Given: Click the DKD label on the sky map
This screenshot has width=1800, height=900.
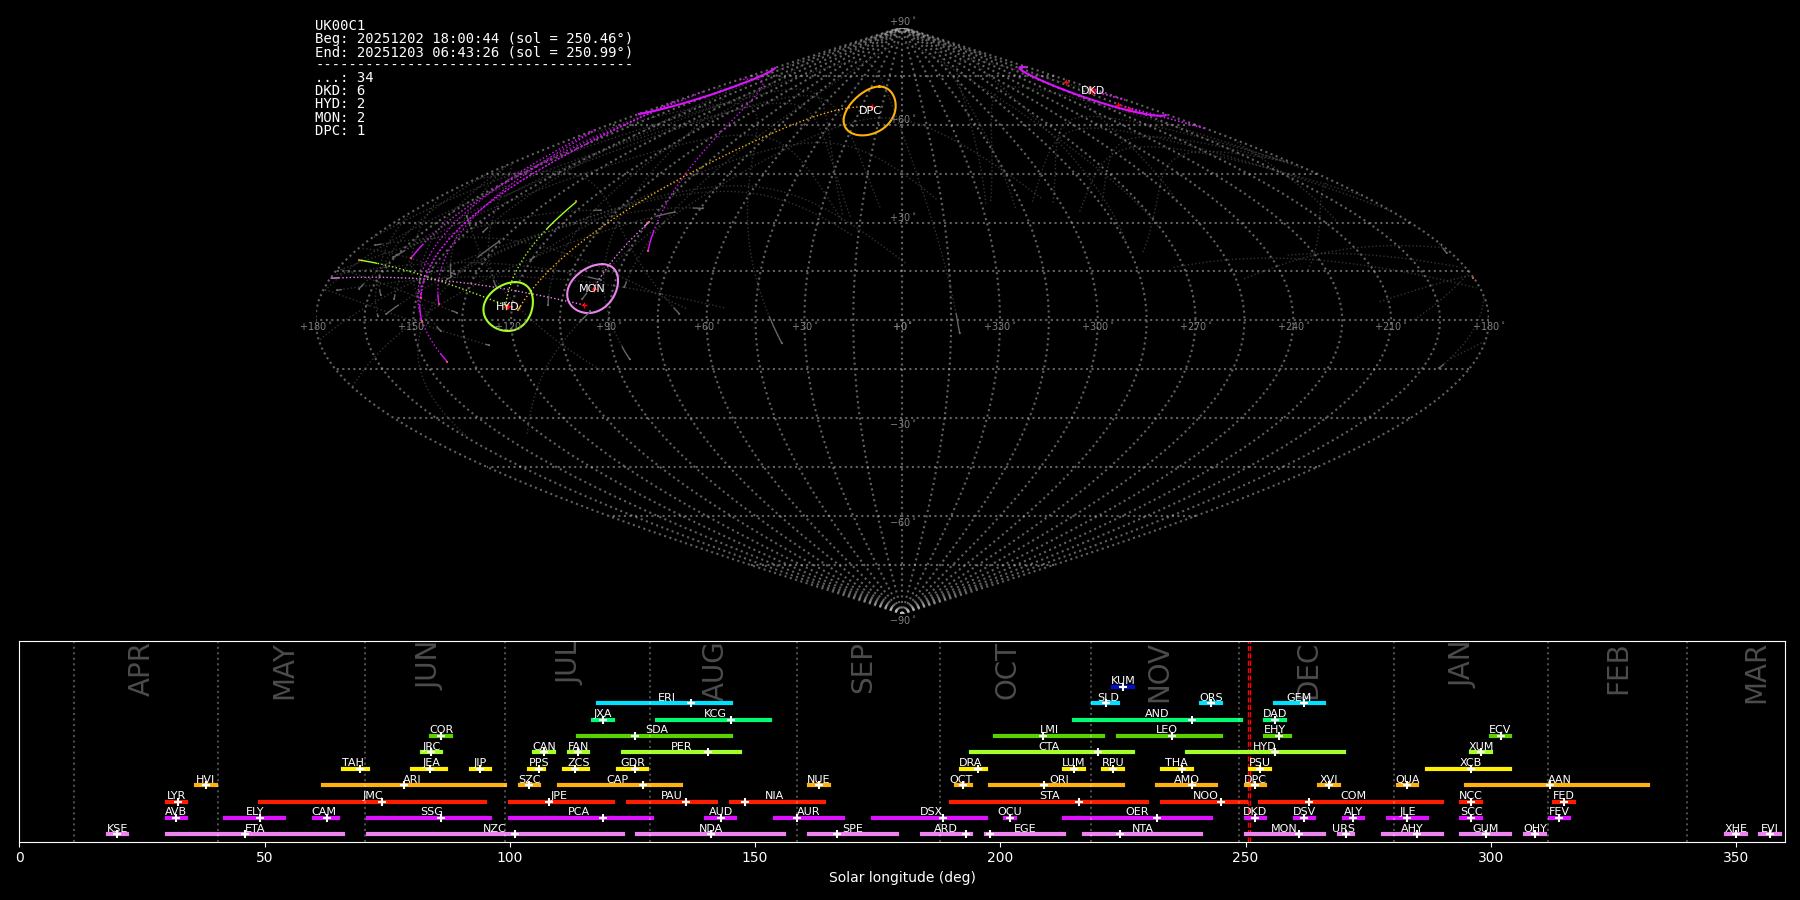Looking at the screenshot, I should point(1092,91).
